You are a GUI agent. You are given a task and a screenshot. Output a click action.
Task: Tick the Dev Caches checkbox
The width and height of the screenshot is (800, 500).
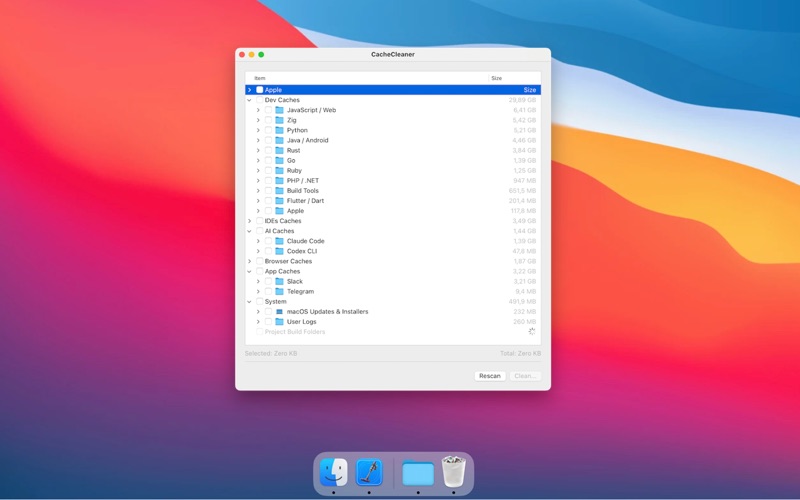point(260,100)
